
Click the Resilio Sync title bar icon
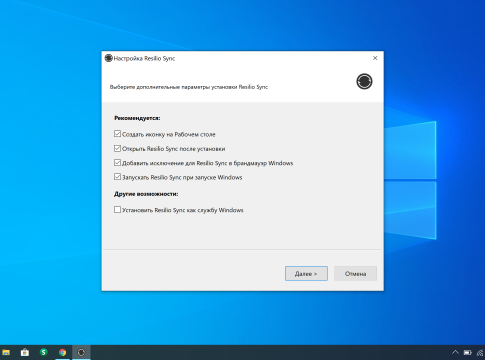(109, 58)
